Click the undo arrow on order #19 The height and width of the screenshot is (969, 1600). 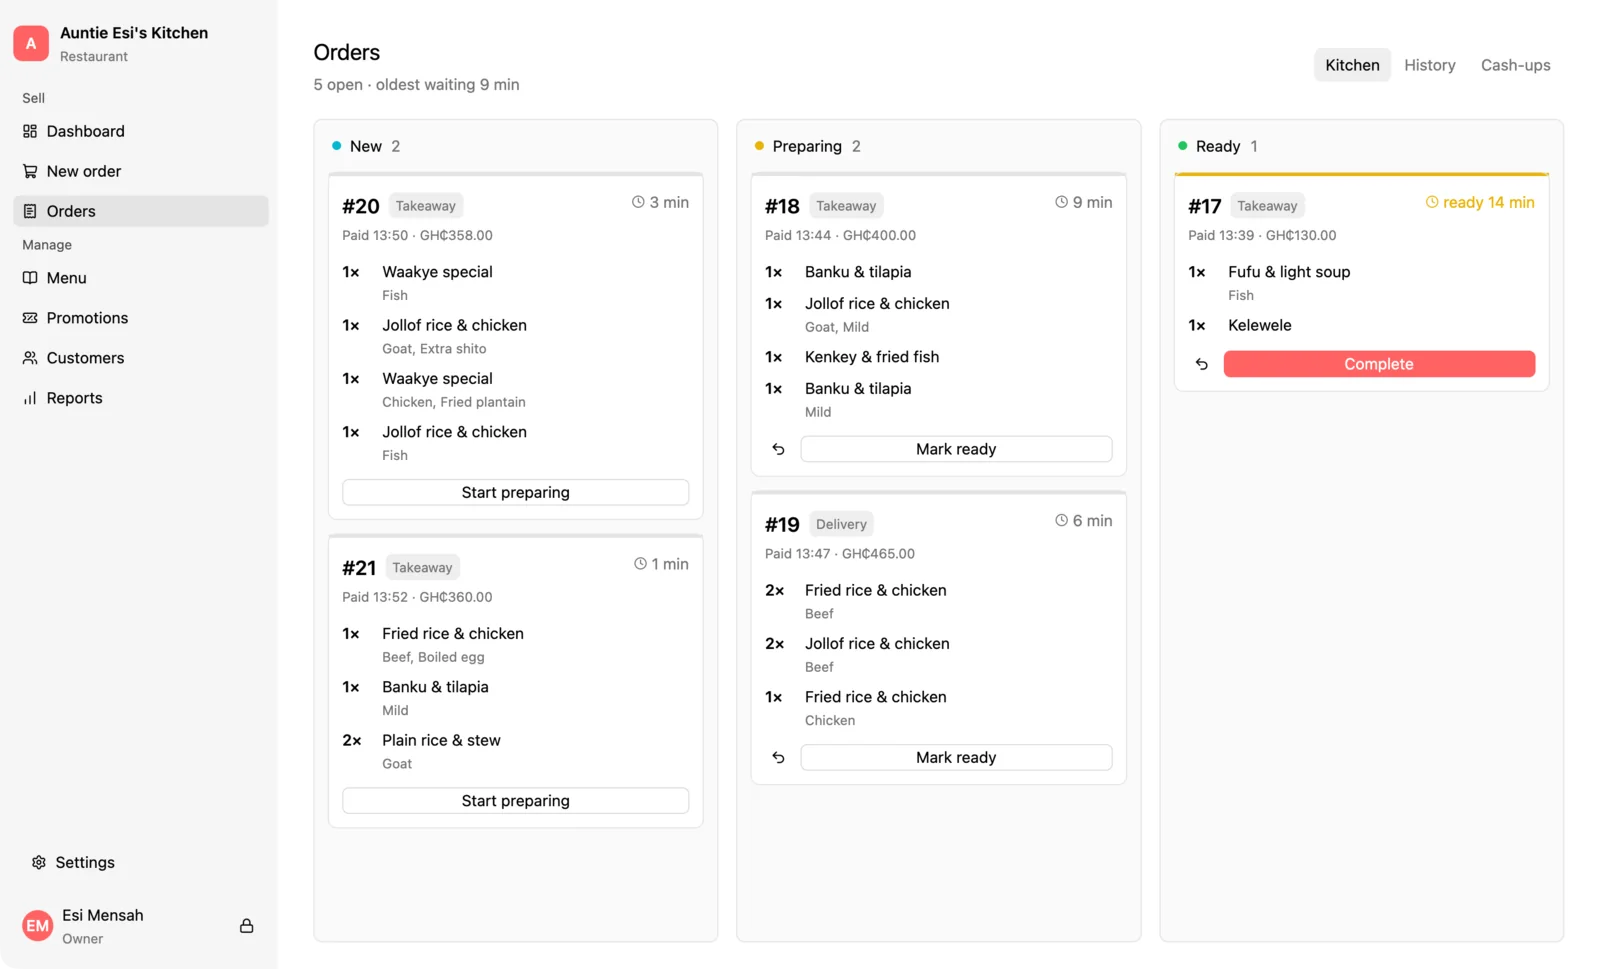click(x=778, y=758)
